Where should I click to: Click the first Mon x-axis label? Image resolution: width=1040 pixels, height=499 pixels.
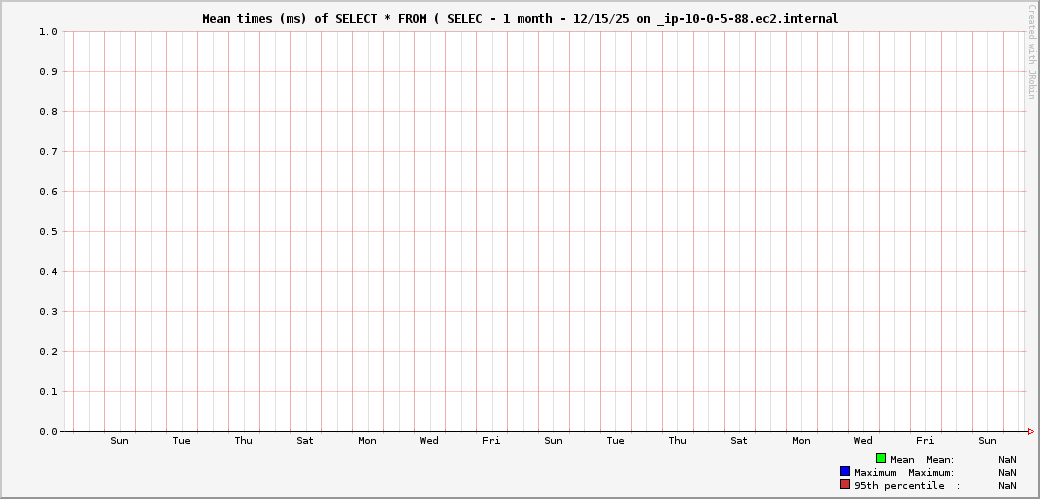(367, 441)
